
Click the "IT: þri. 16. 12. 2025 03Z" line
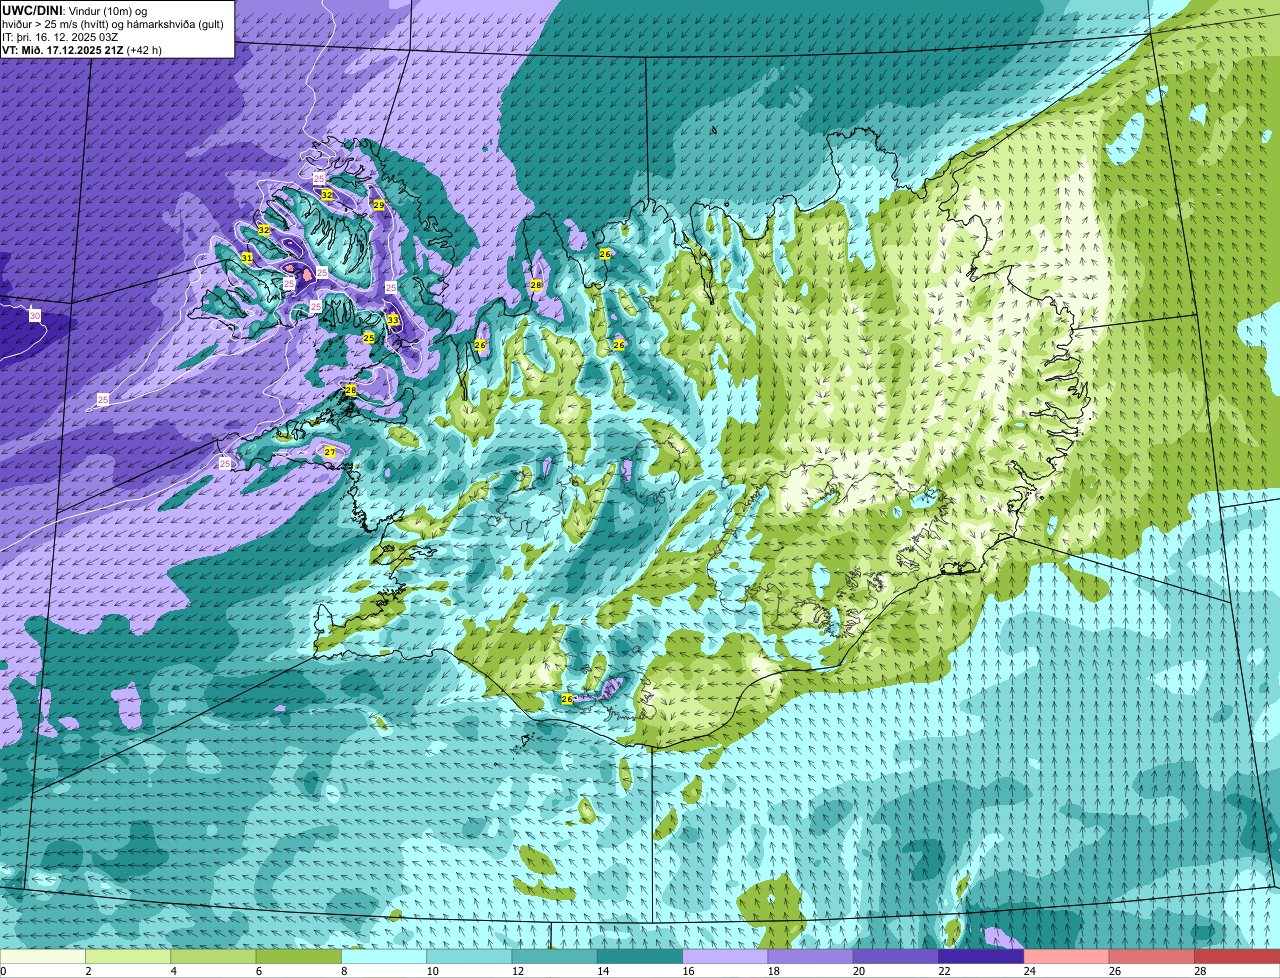click(x=61, y=36)
